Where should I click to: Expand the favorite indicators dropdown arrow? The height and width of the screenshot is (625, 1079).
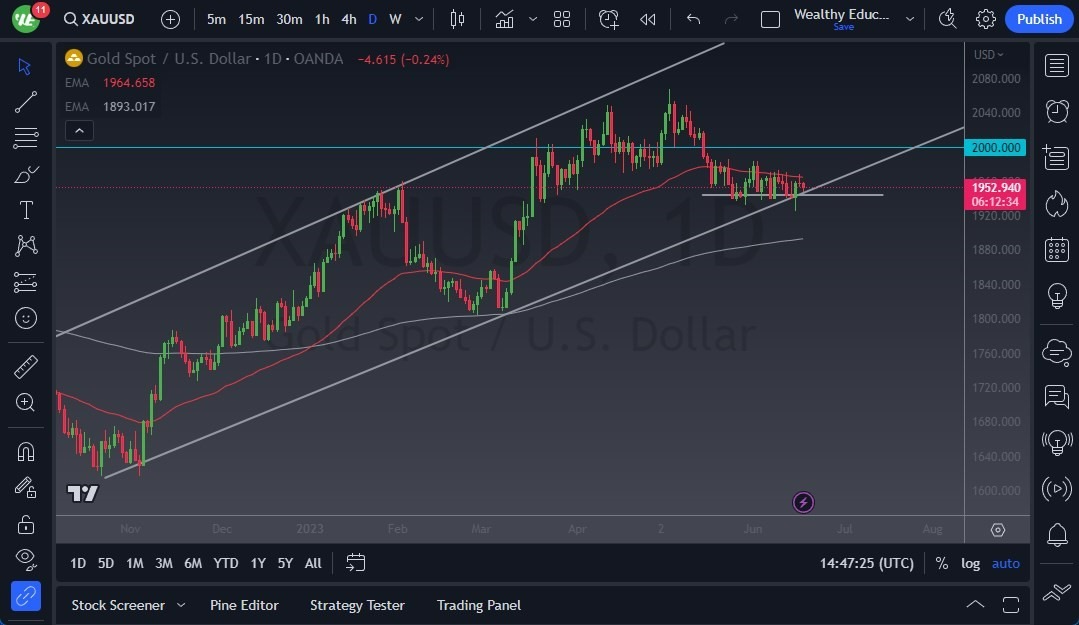click(x=533, y=19)
